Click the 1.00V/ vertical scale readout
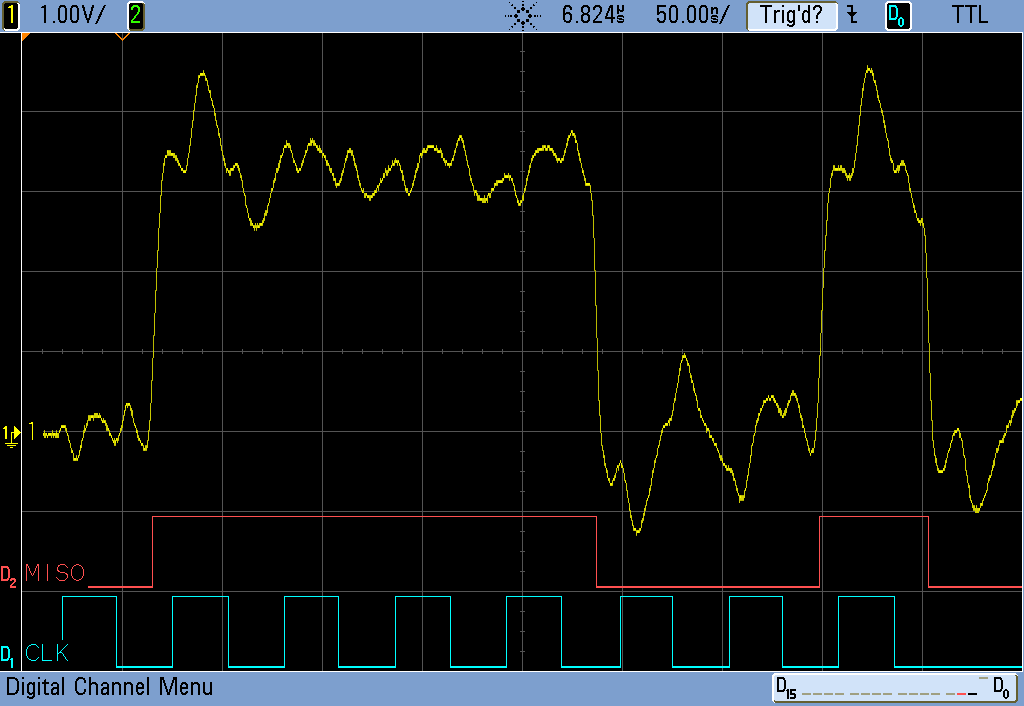 click(73, 15)
